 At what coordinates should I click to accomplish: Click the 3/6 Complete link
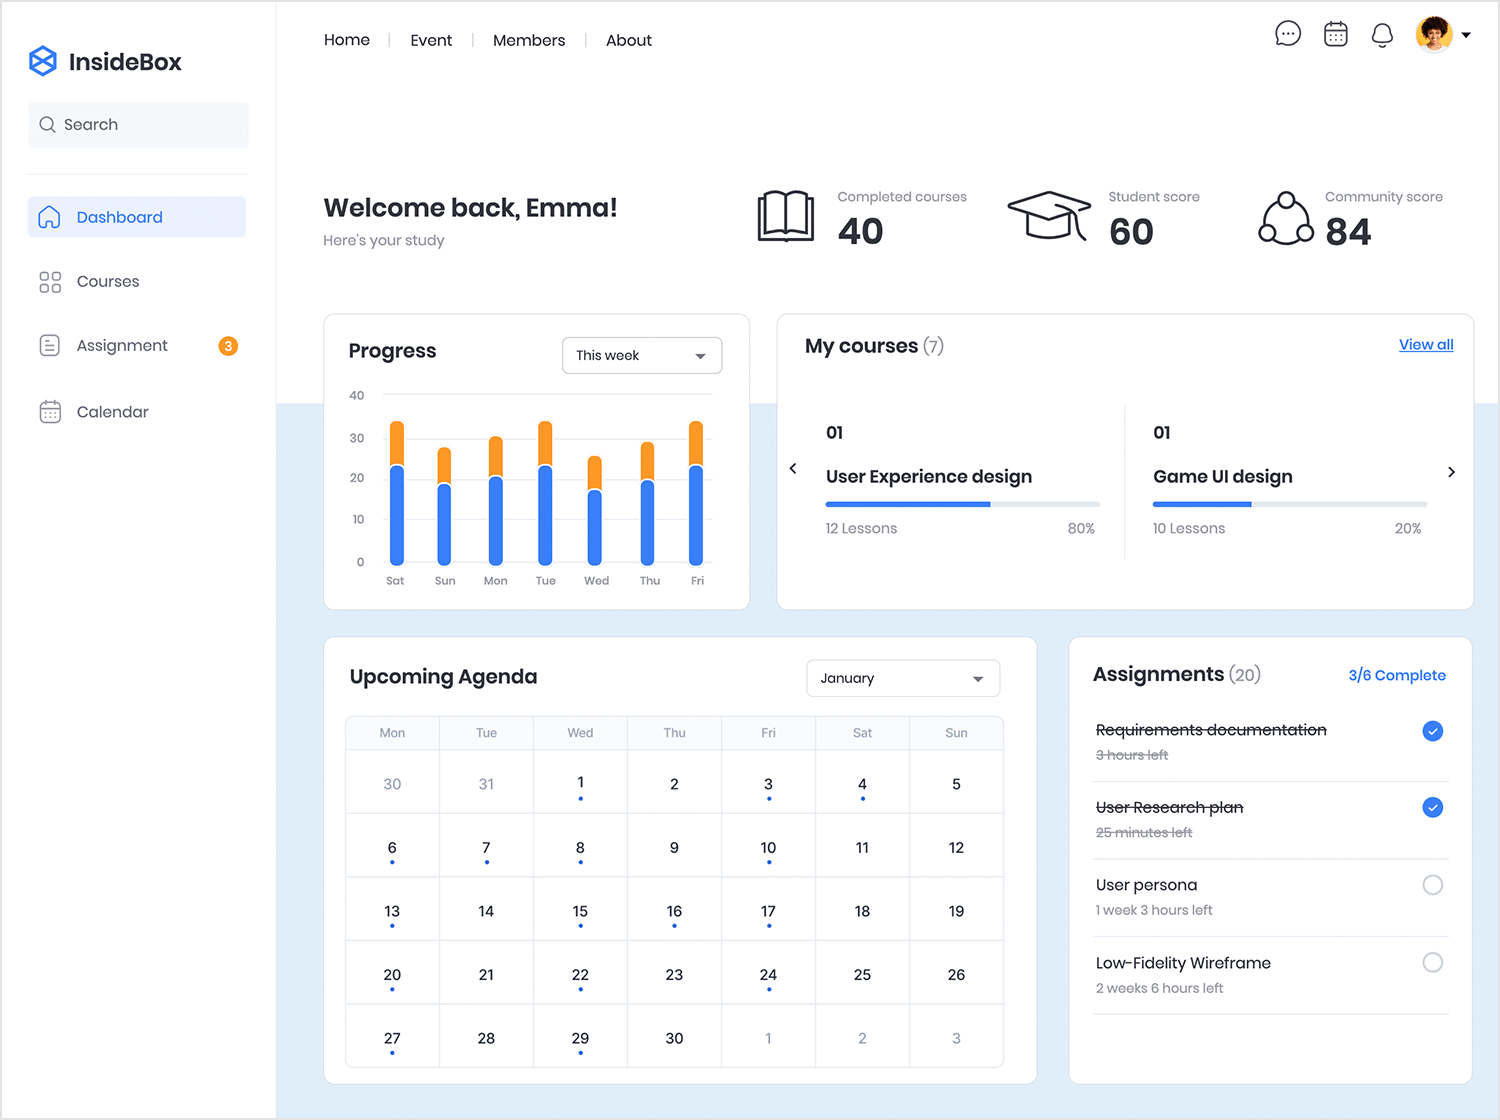click(1397, 675)
